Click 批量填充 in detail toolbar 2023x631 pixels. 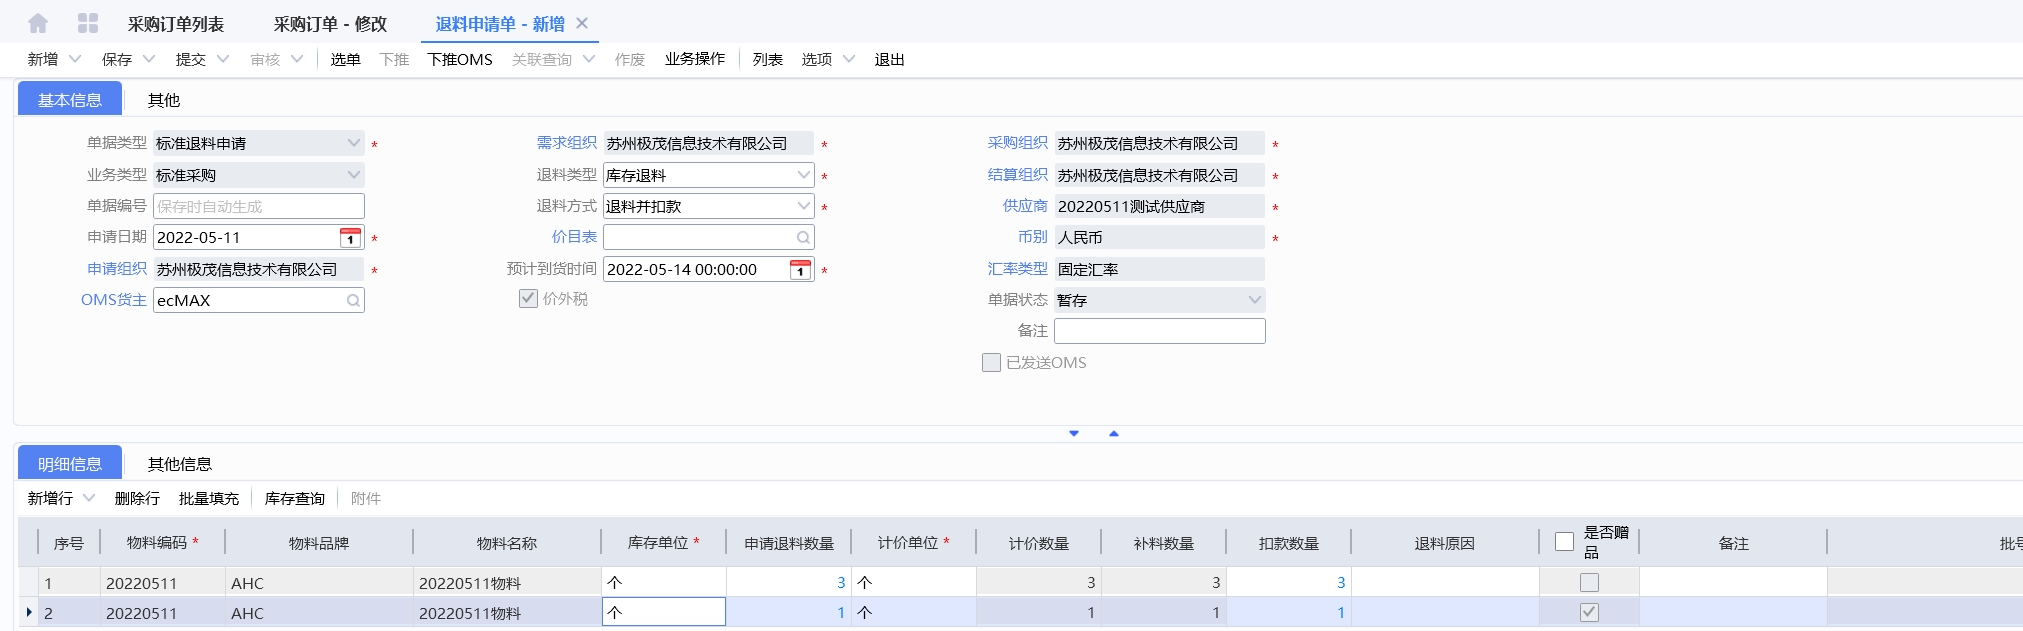(x=209, y=499)
